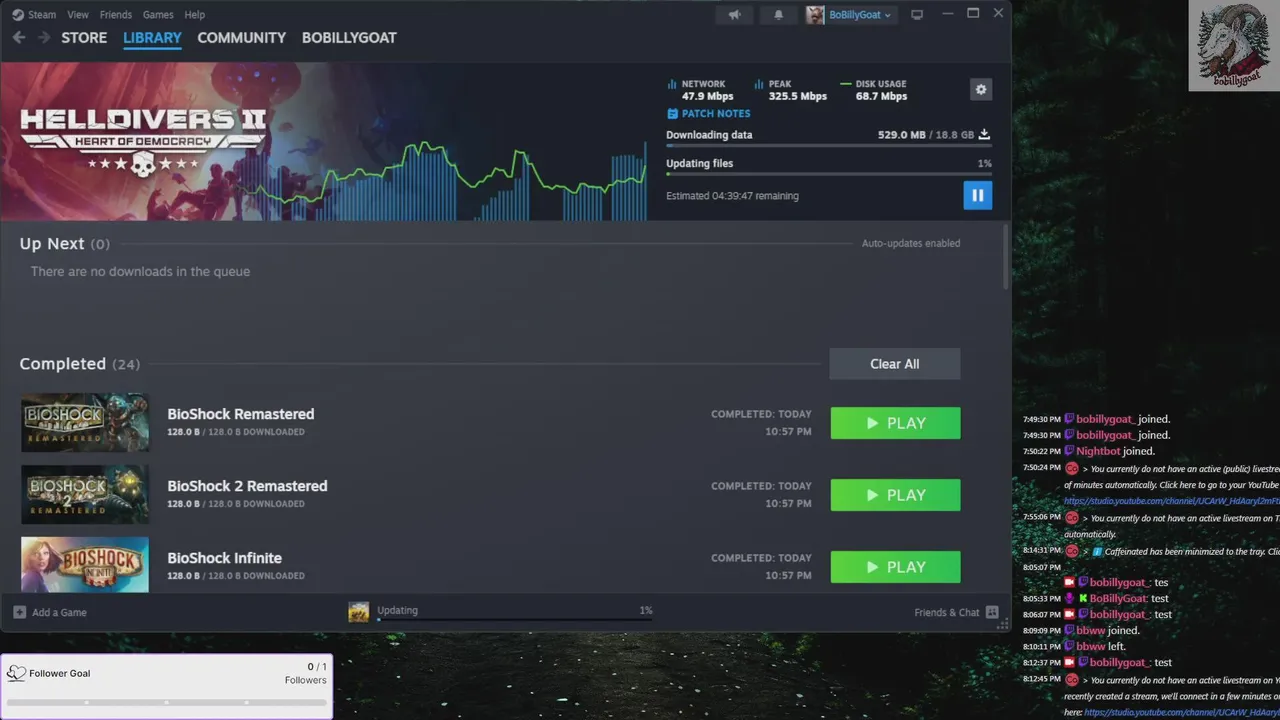This screenshot has height=720, width=1280.
Task: Click the Follower Goal widget
Action: [166, 686]
